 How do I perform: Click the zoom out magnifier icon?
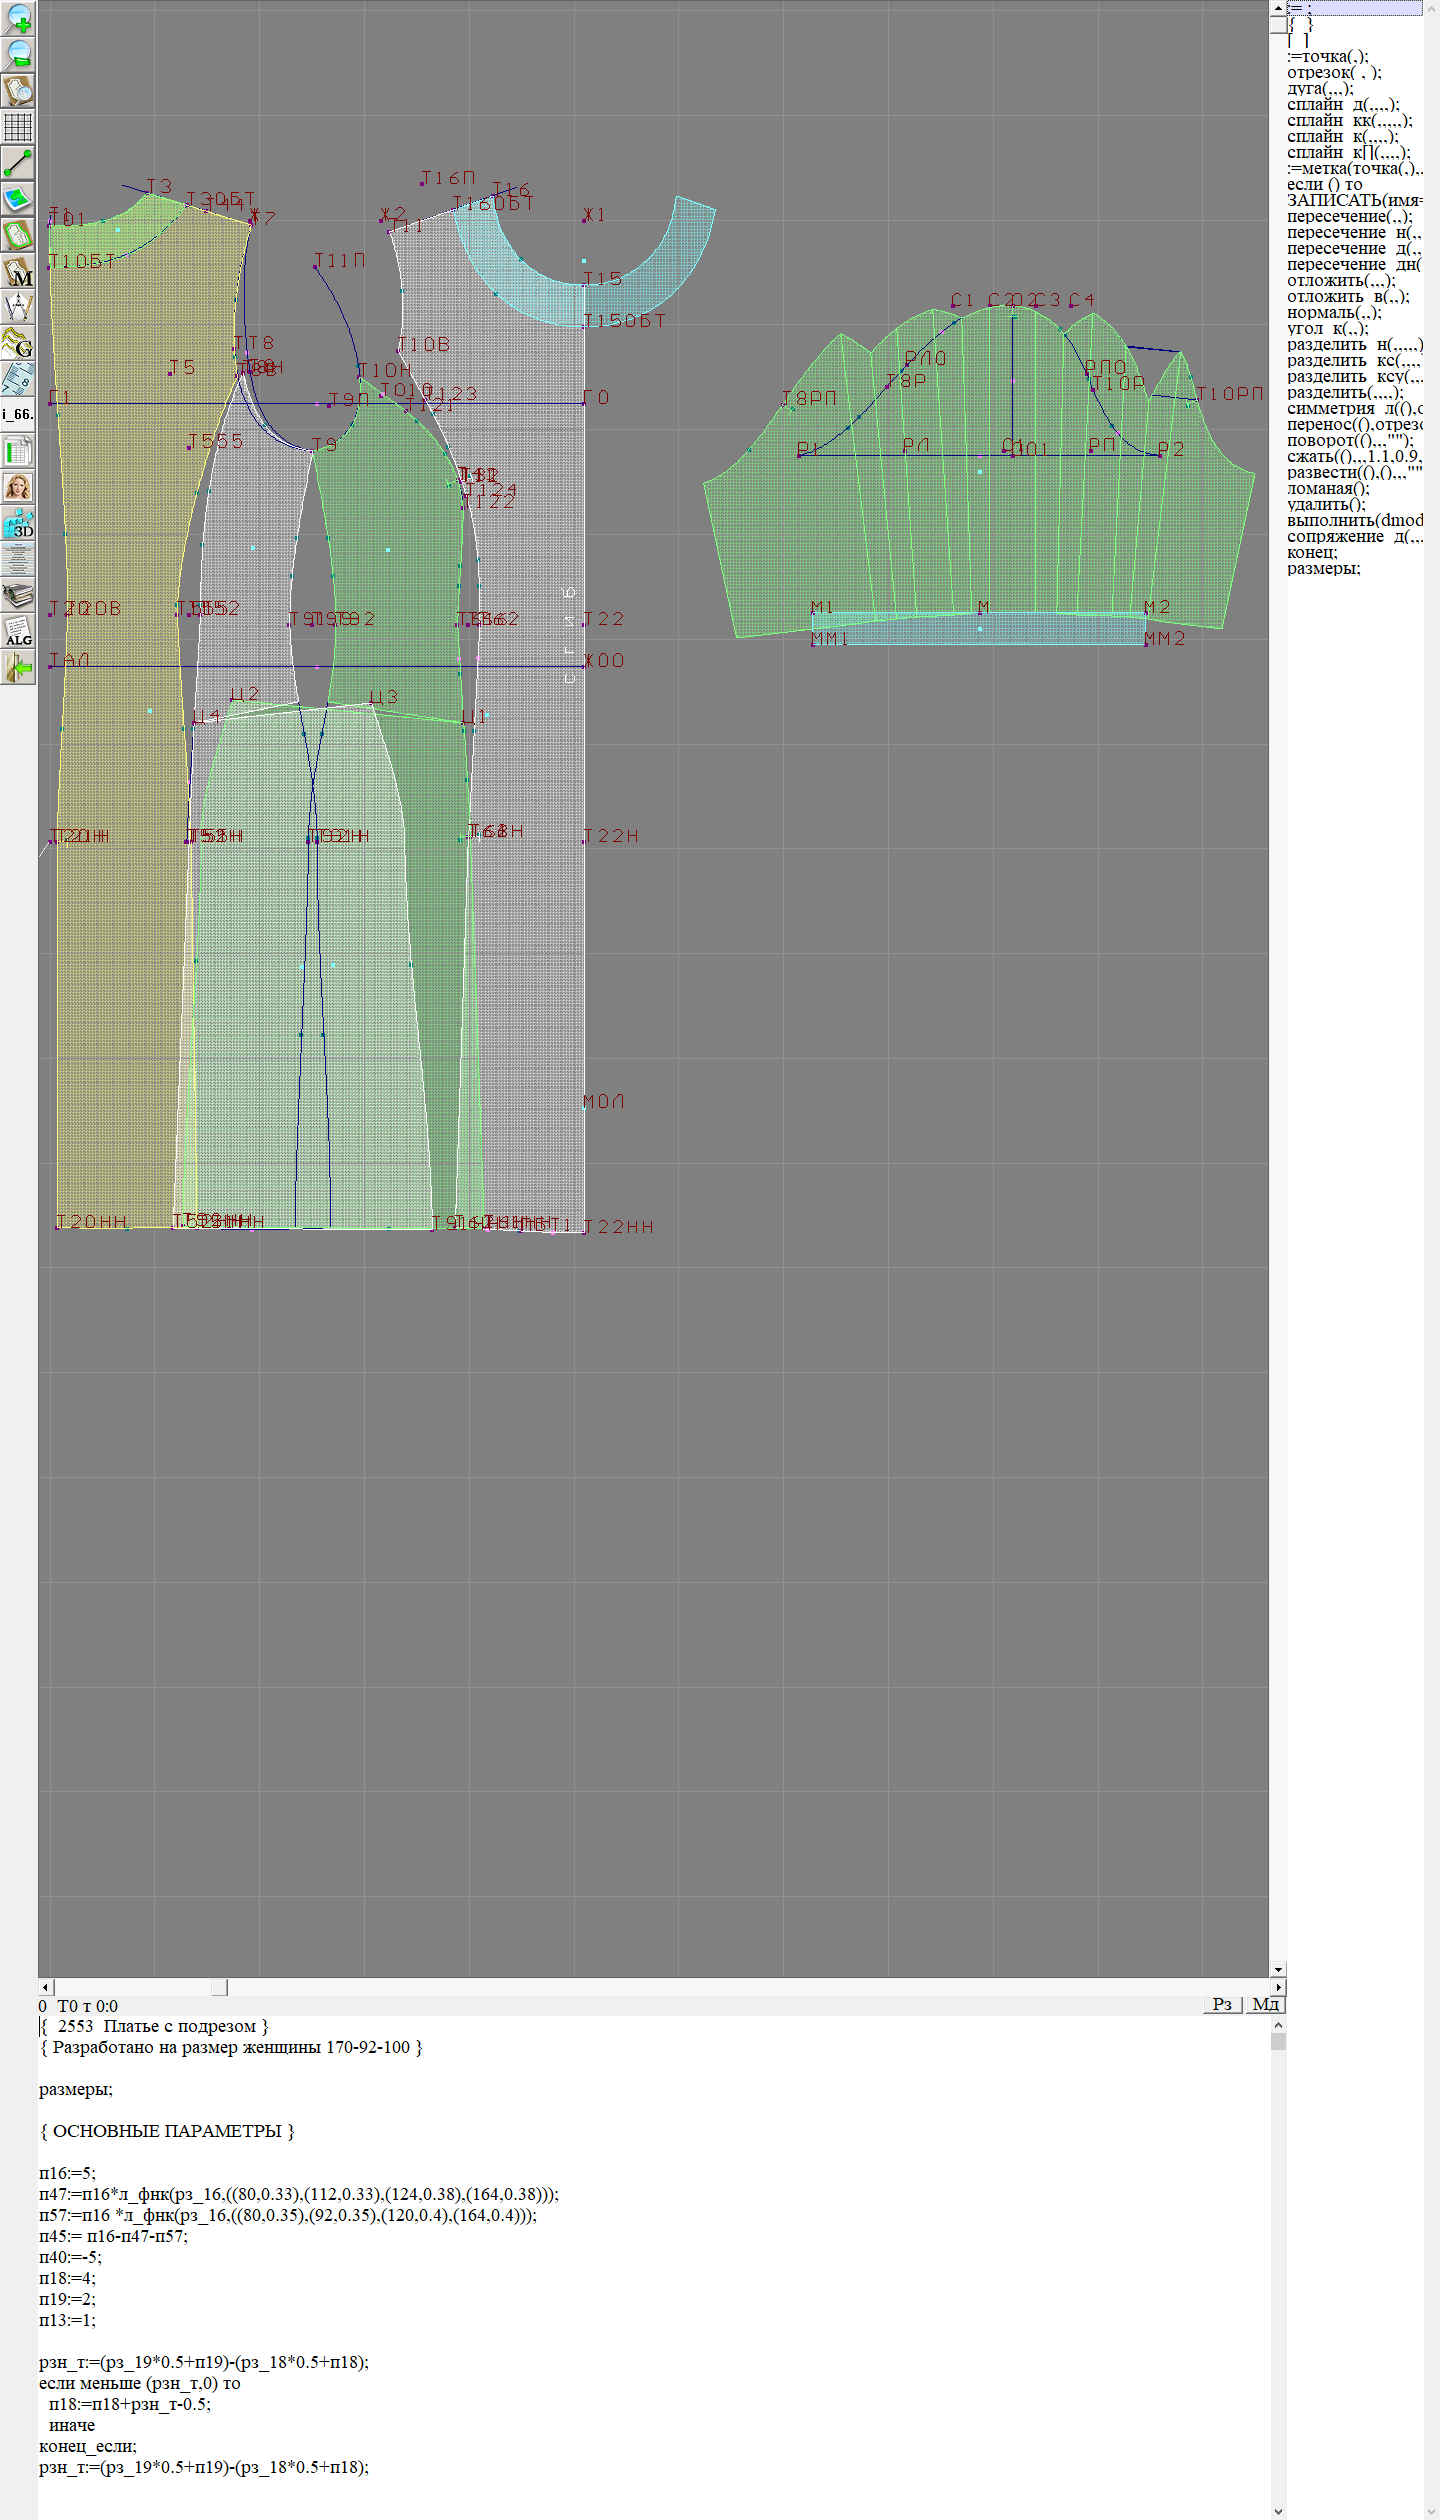coord(18,54)
